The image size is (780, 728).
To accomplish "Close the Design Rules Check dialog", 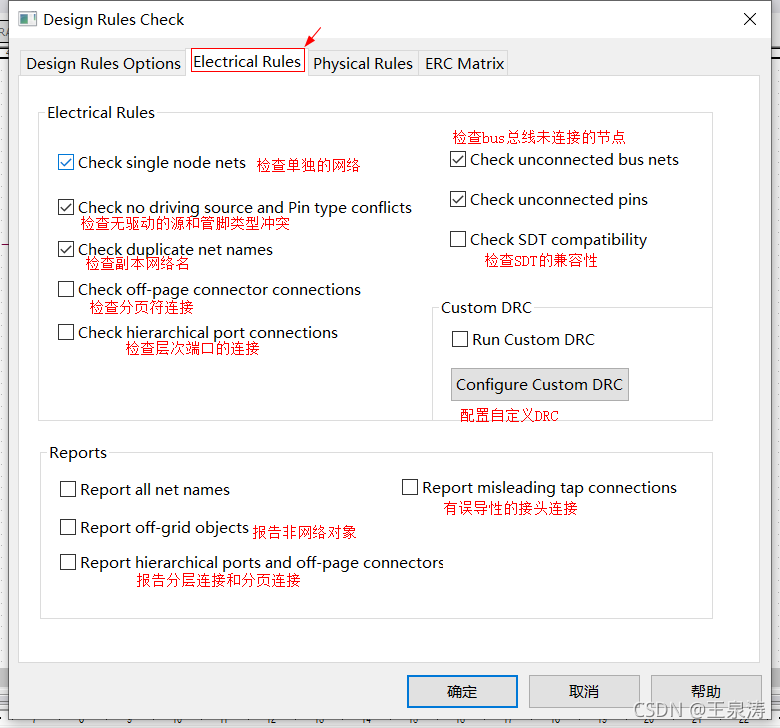I will [x=749, y=19].
